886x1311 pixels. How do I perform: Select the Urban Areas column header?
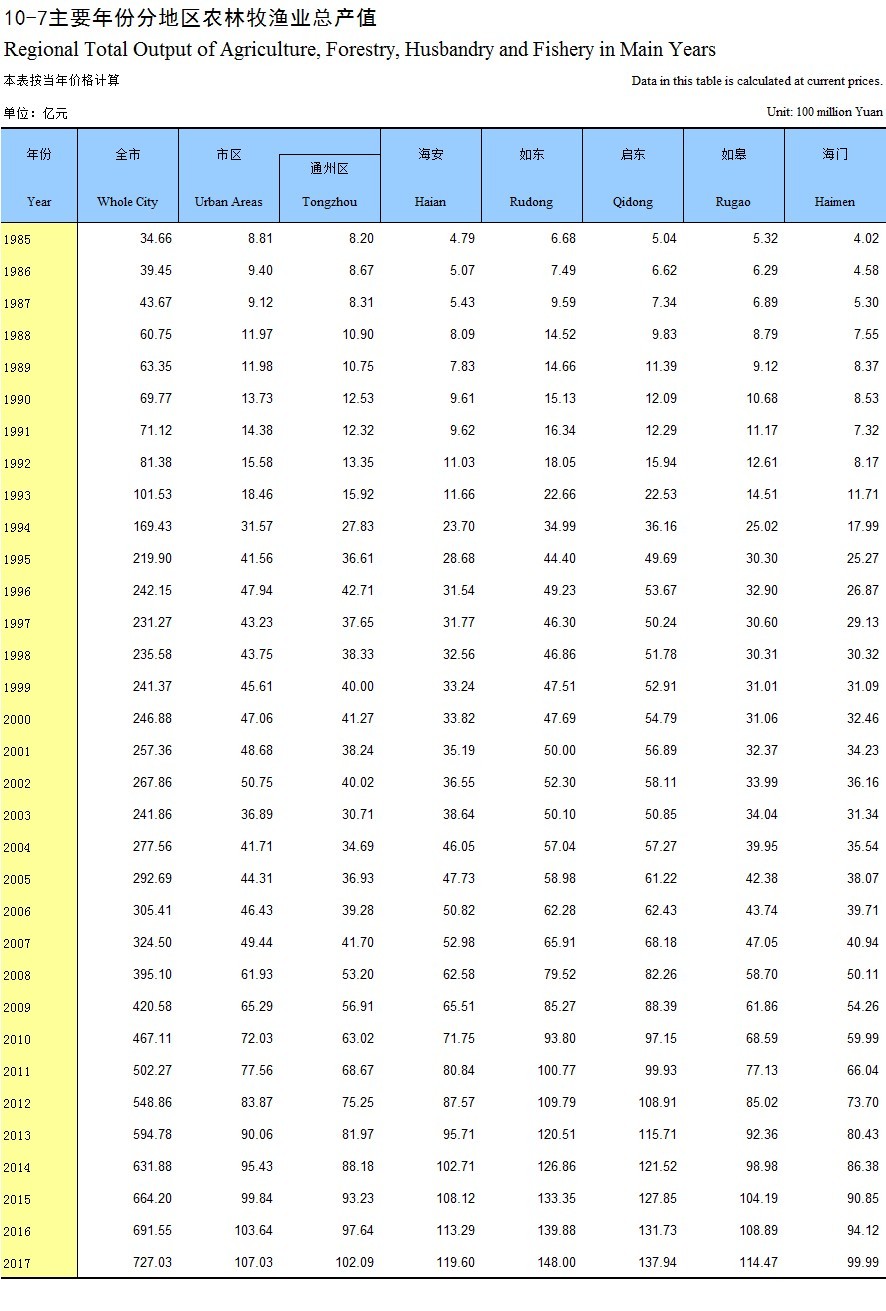click(228, 177)
